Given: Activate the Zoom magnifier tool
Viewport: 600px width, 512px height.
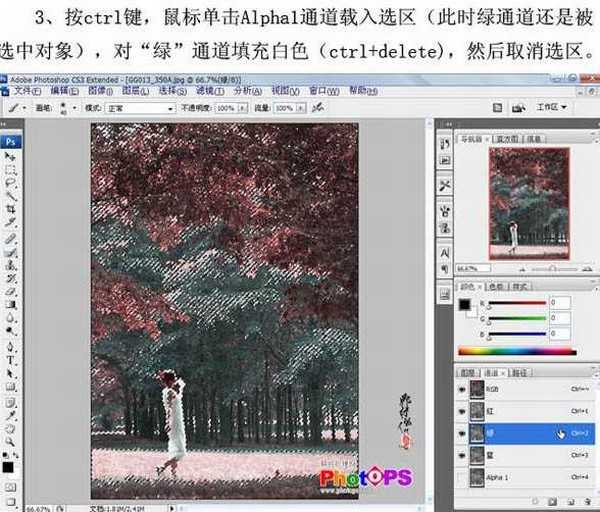Looking at the screenshot, I should [10, 441].
